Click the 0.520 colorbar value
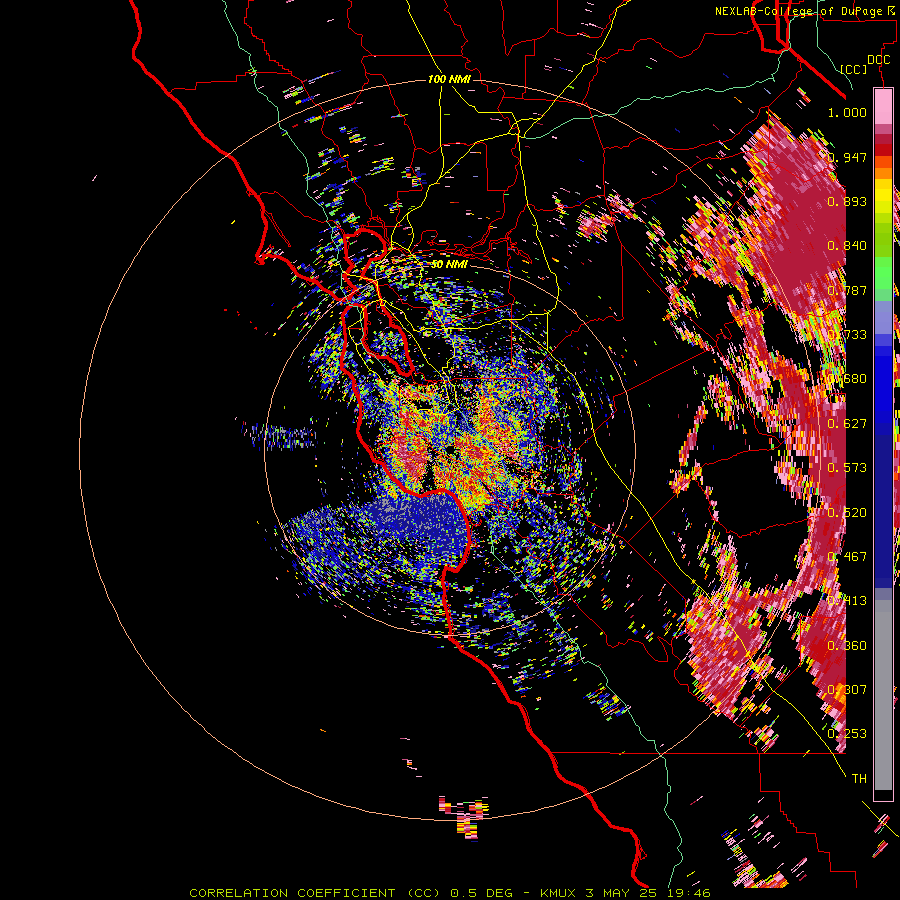The image size is (900, 900). pyautogui.click(x=847, y=513)
